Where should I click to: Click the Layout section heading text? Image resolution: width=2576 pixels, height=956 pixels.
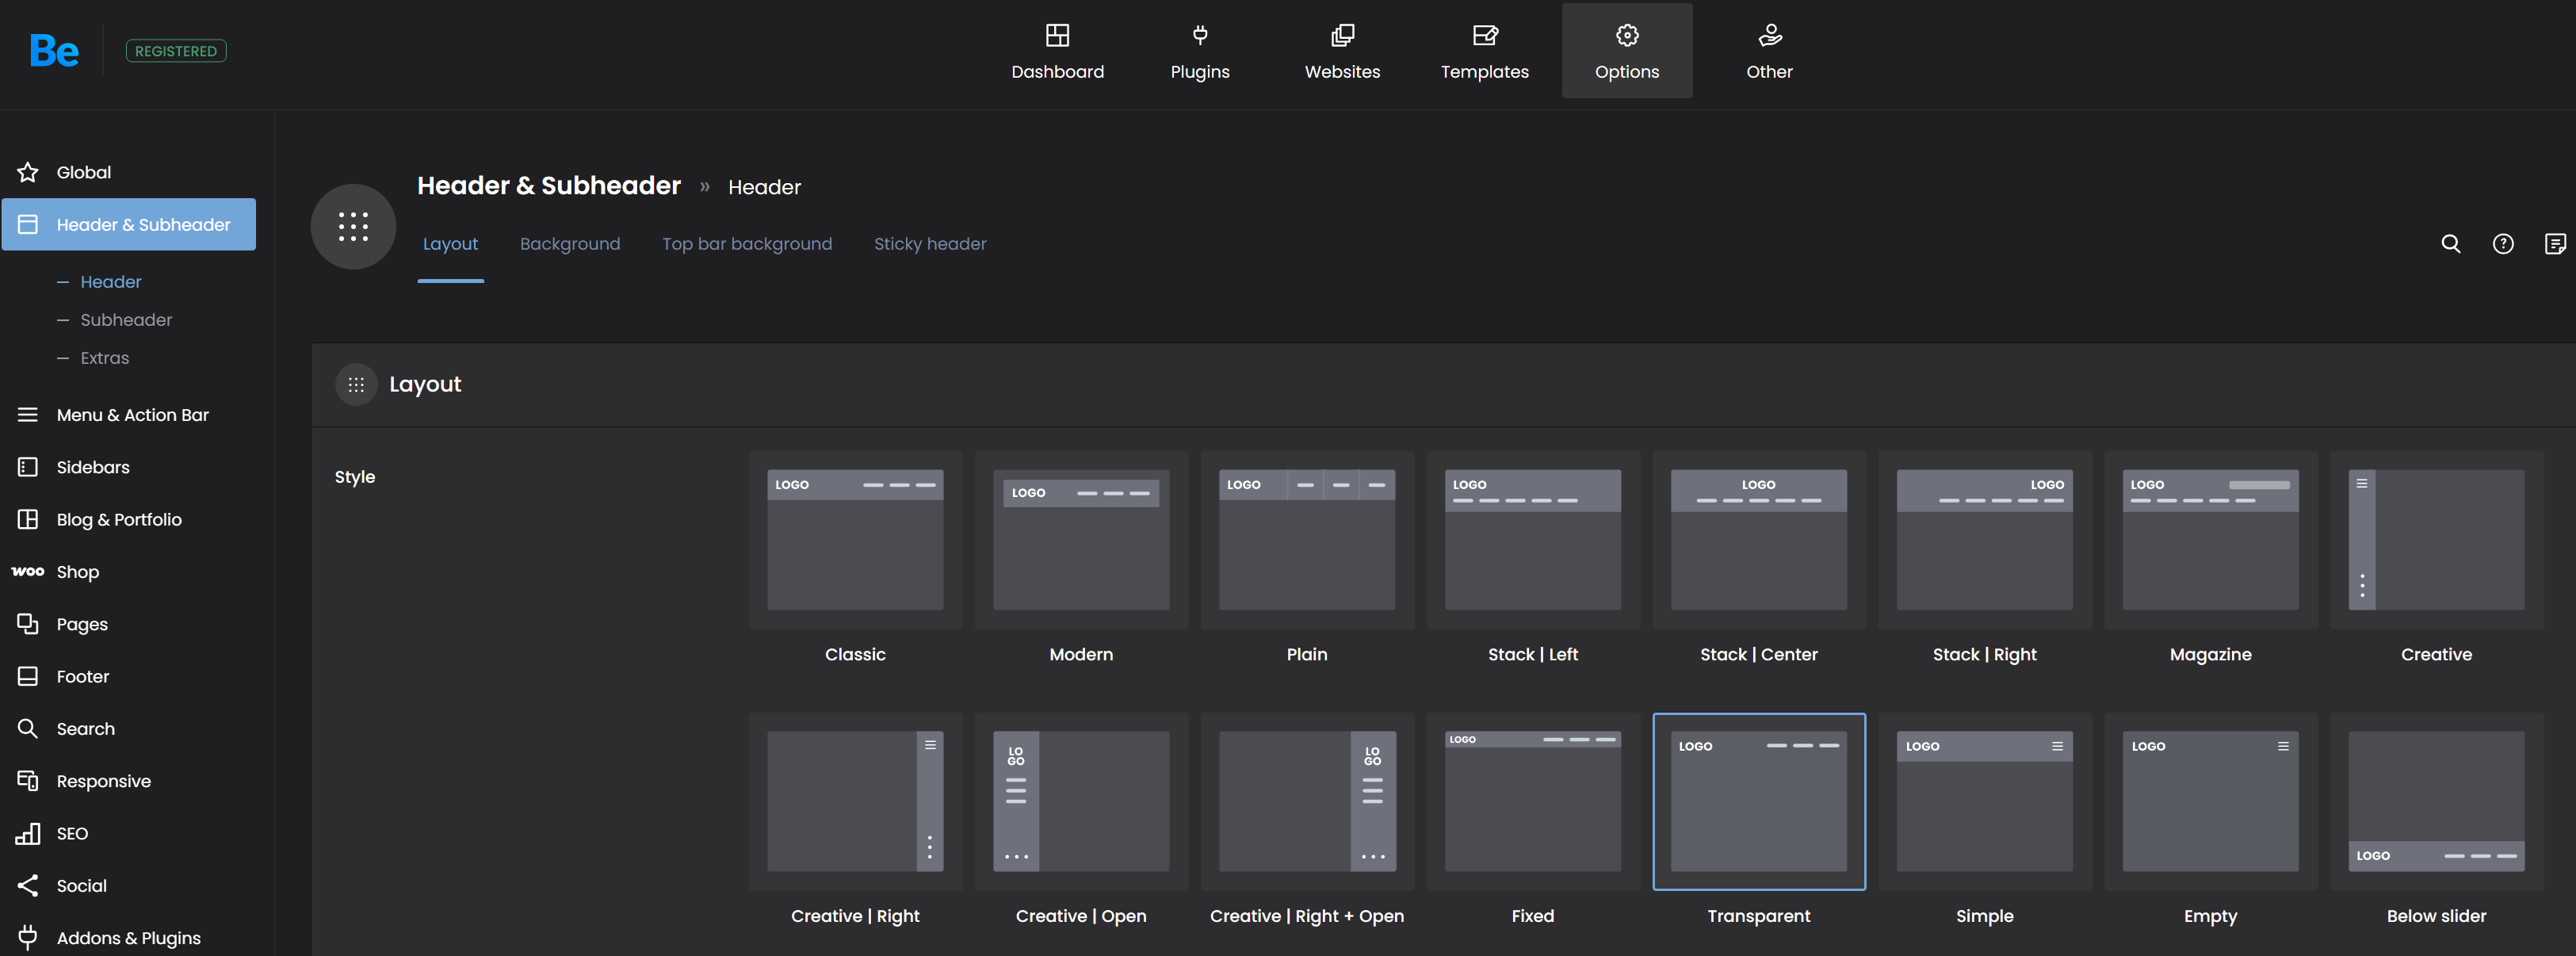tap(425, 385)
